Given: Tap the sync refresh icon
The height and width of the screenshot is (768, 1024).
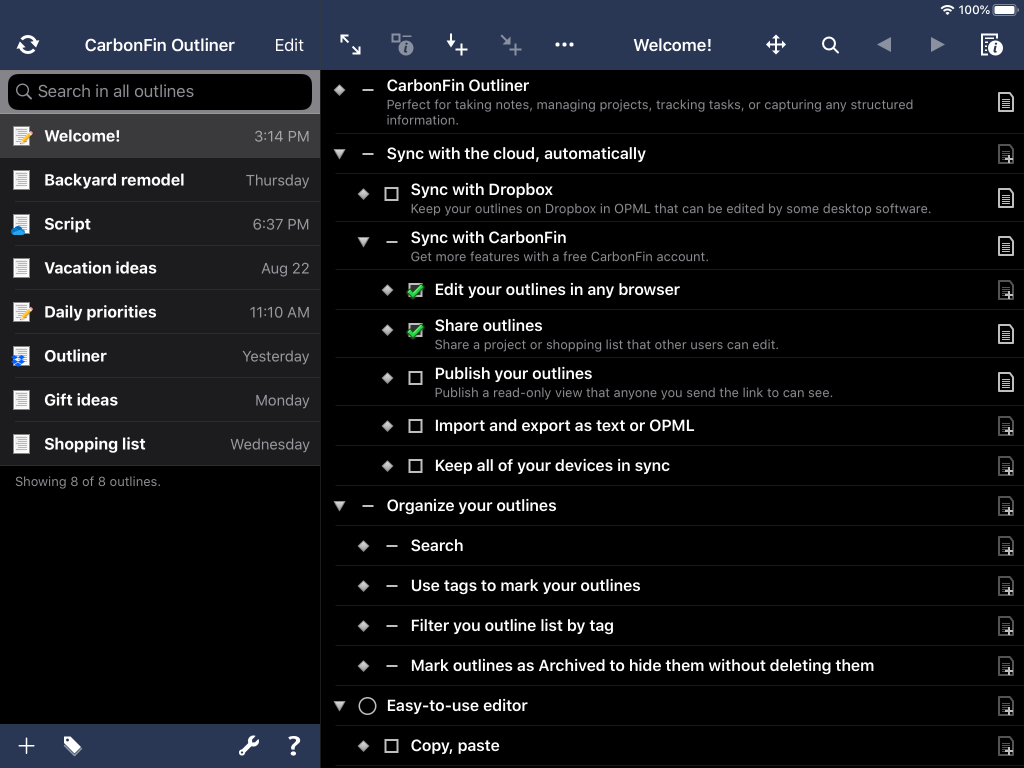Looking at the screenshot, I should click(27, 44).
